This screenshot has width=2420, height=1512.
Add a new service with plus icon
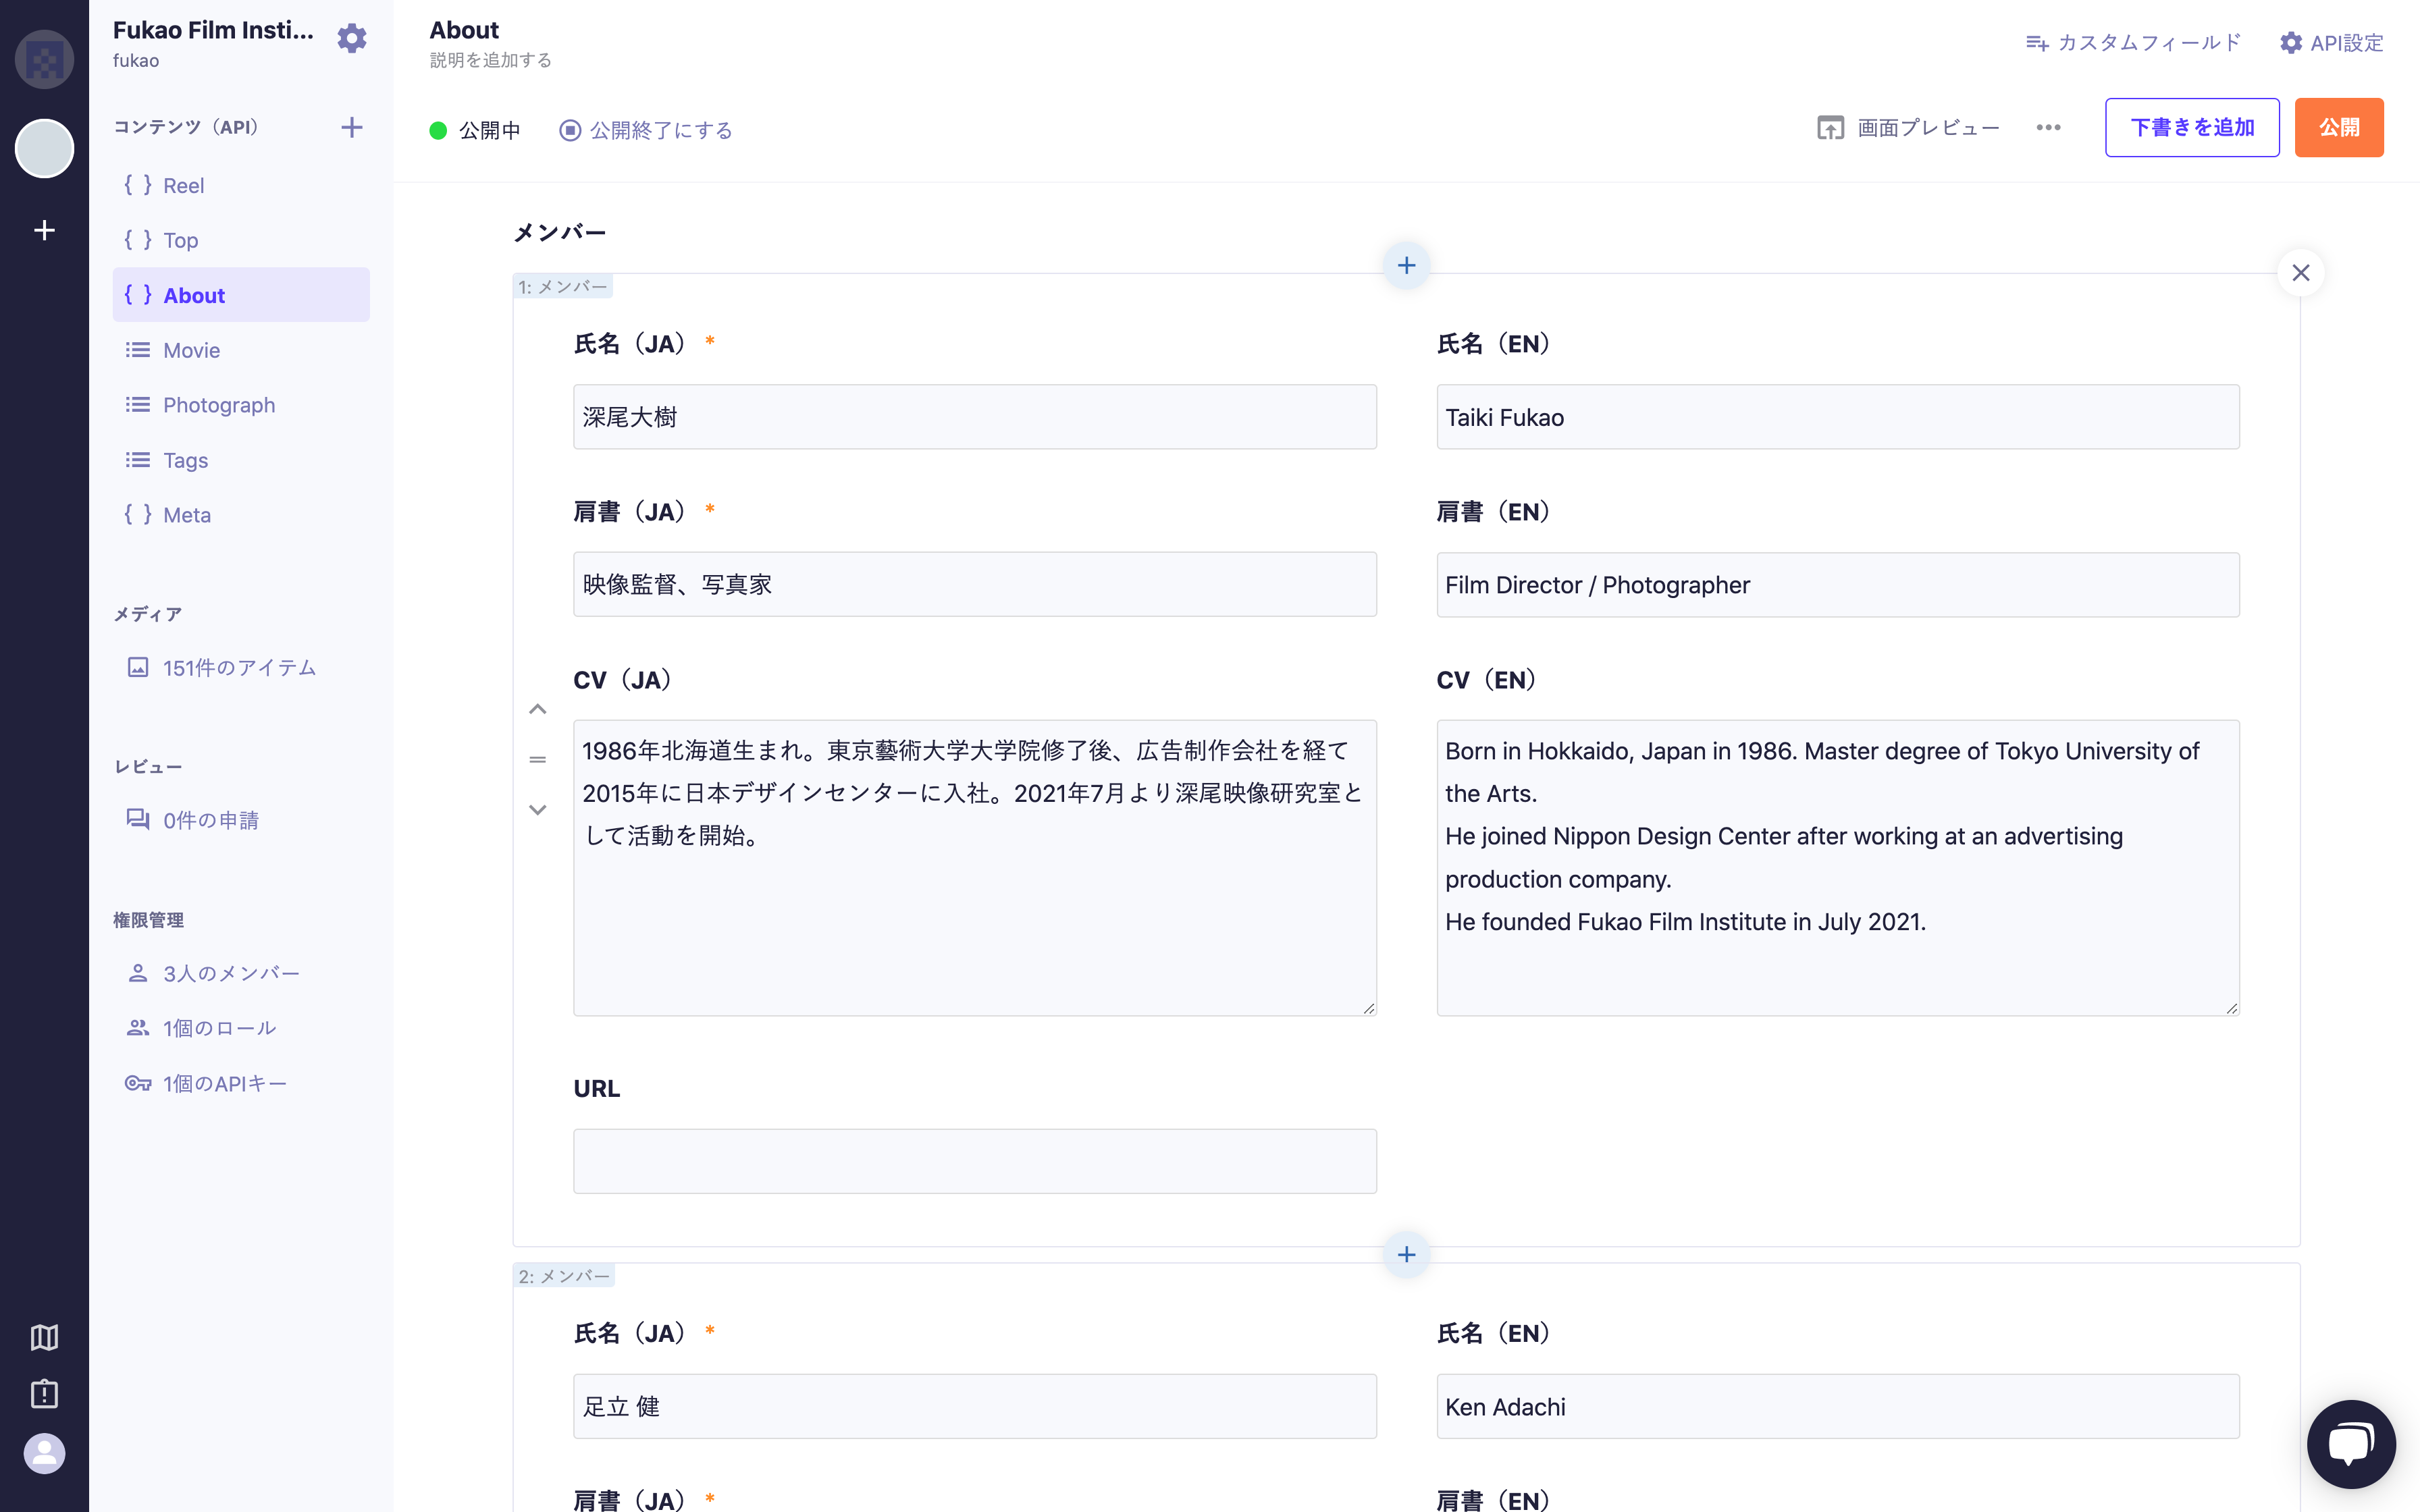(44, 230)
